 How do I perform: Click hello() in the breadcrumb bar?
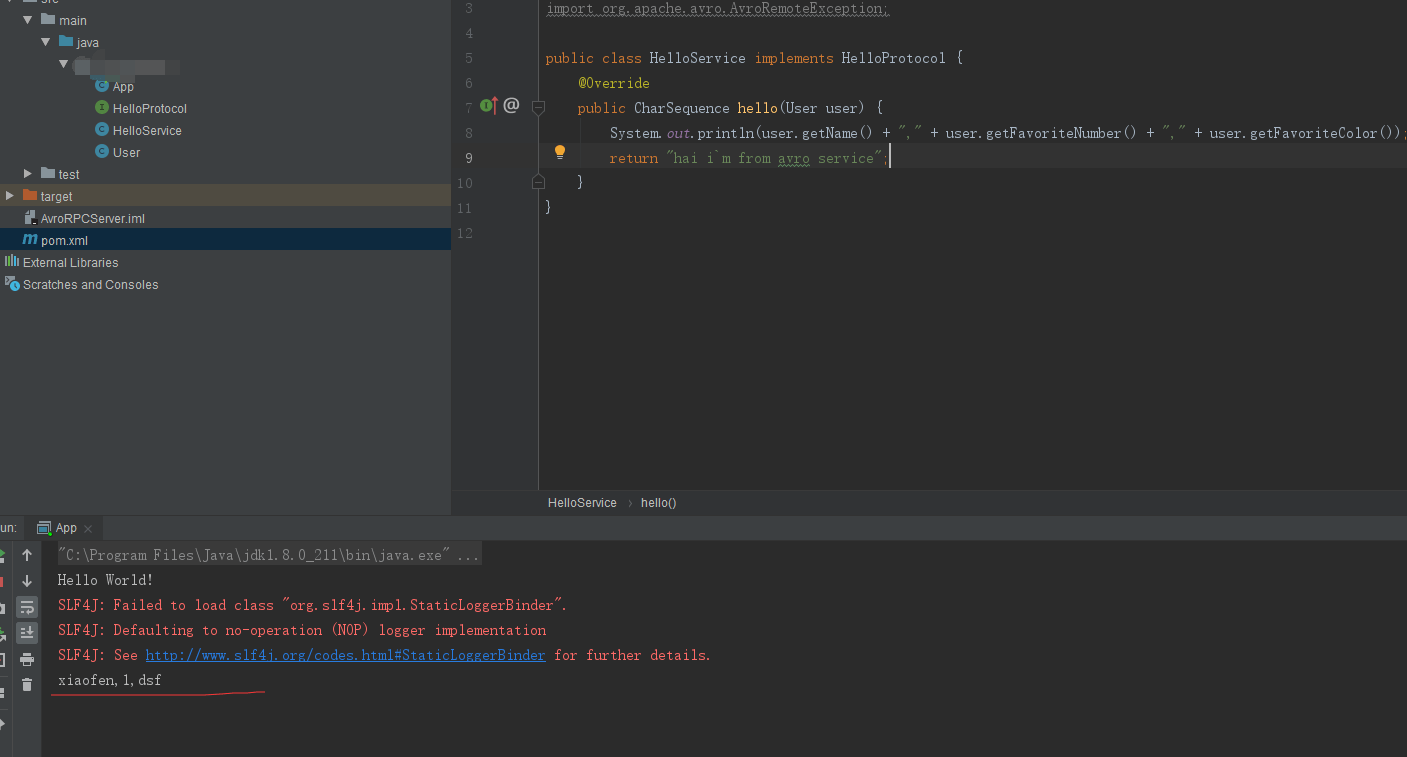tap(658, 503)
